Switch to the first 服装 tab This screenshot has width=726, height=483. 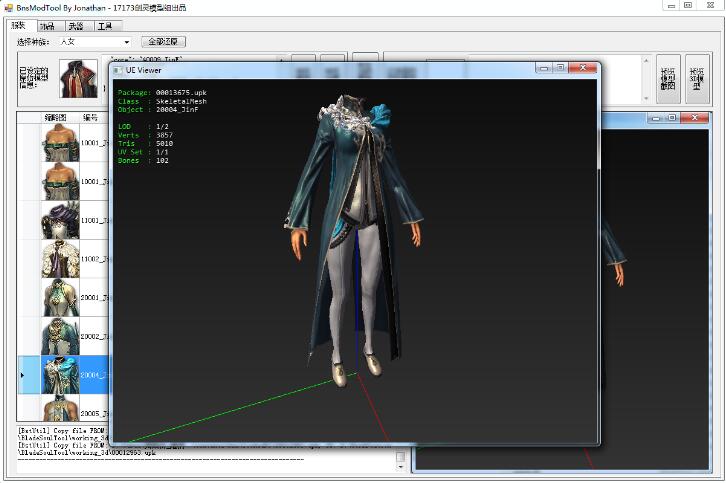coord(19,25)
